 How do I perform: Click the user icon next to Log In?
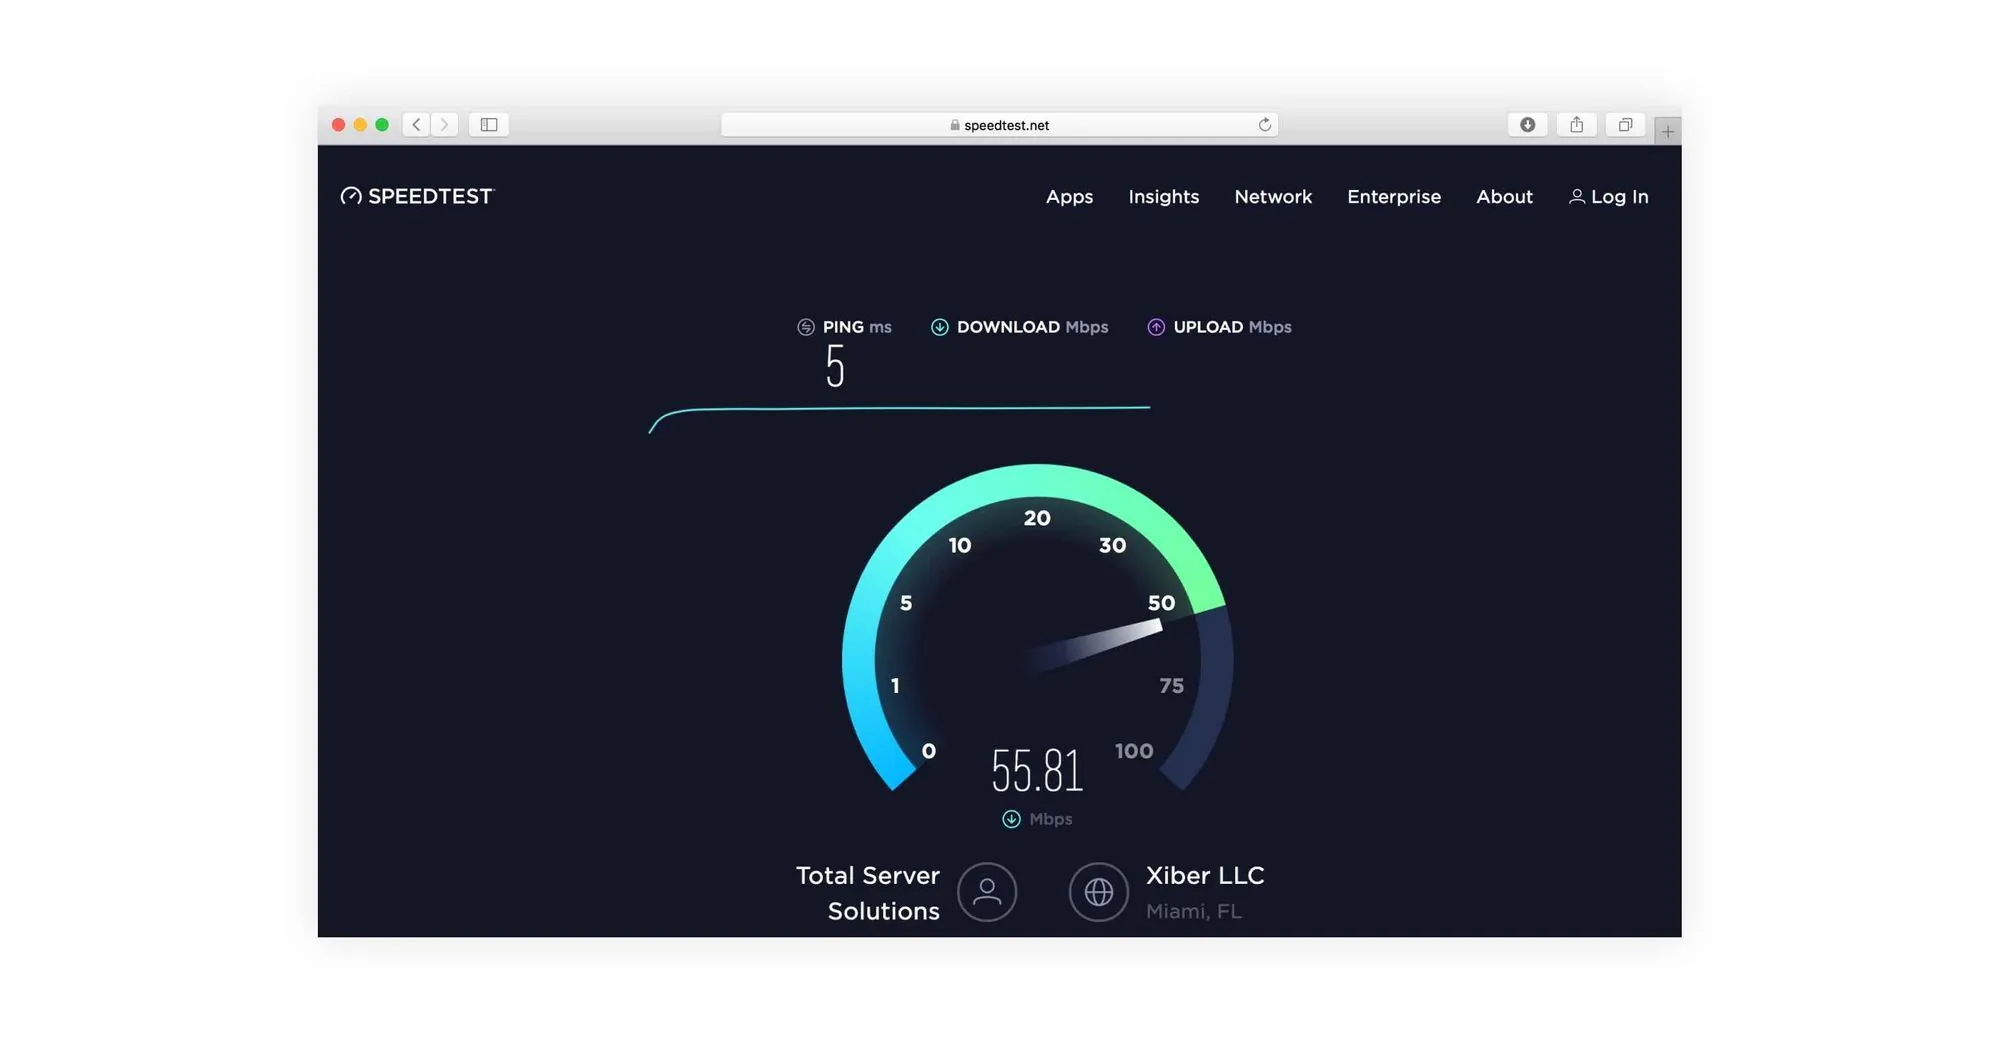(x=1578, y=196)
